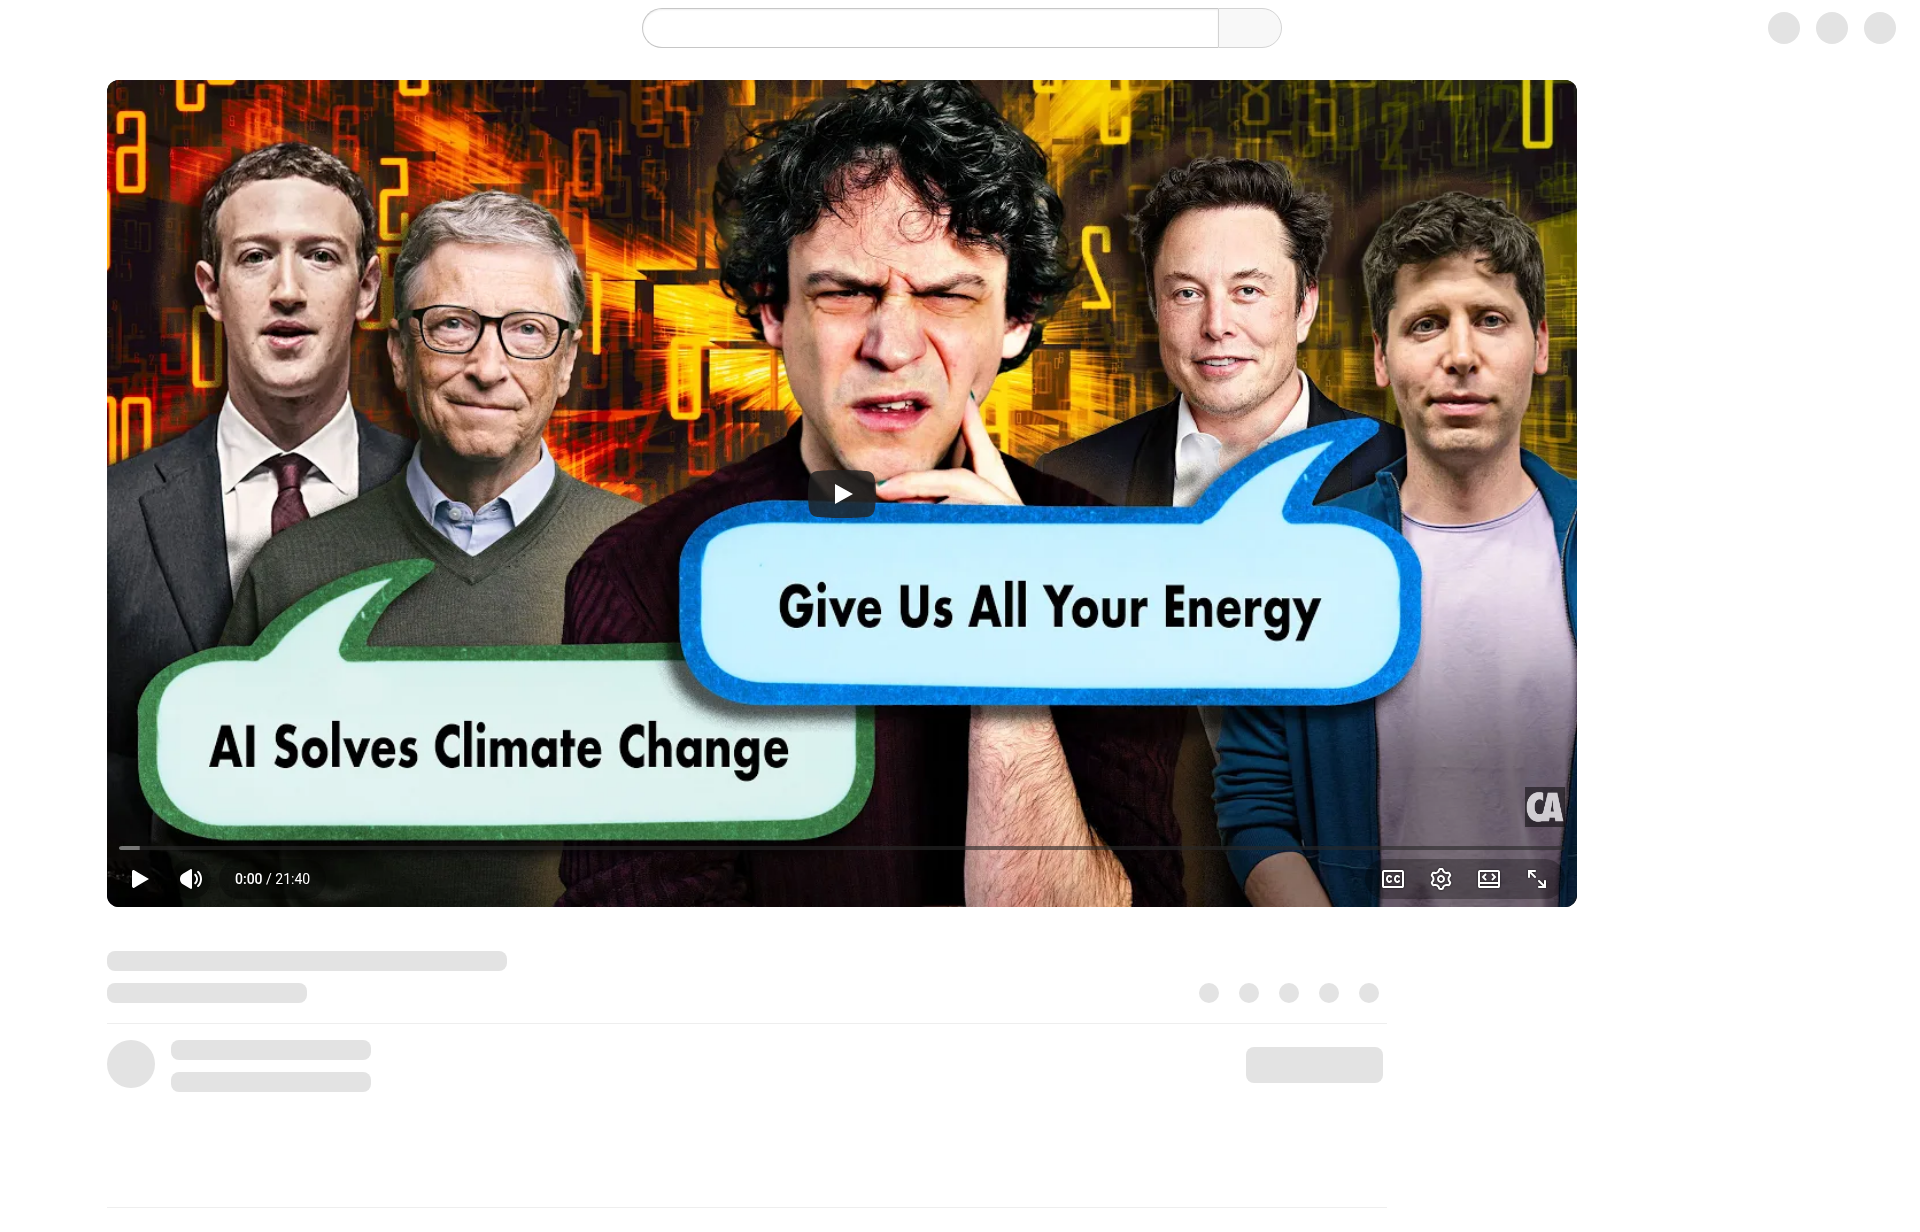Click the channel name placeholder bar
This screenshot has height=1232, width=1920.
pyautogui.click(x=271, y=1050)
